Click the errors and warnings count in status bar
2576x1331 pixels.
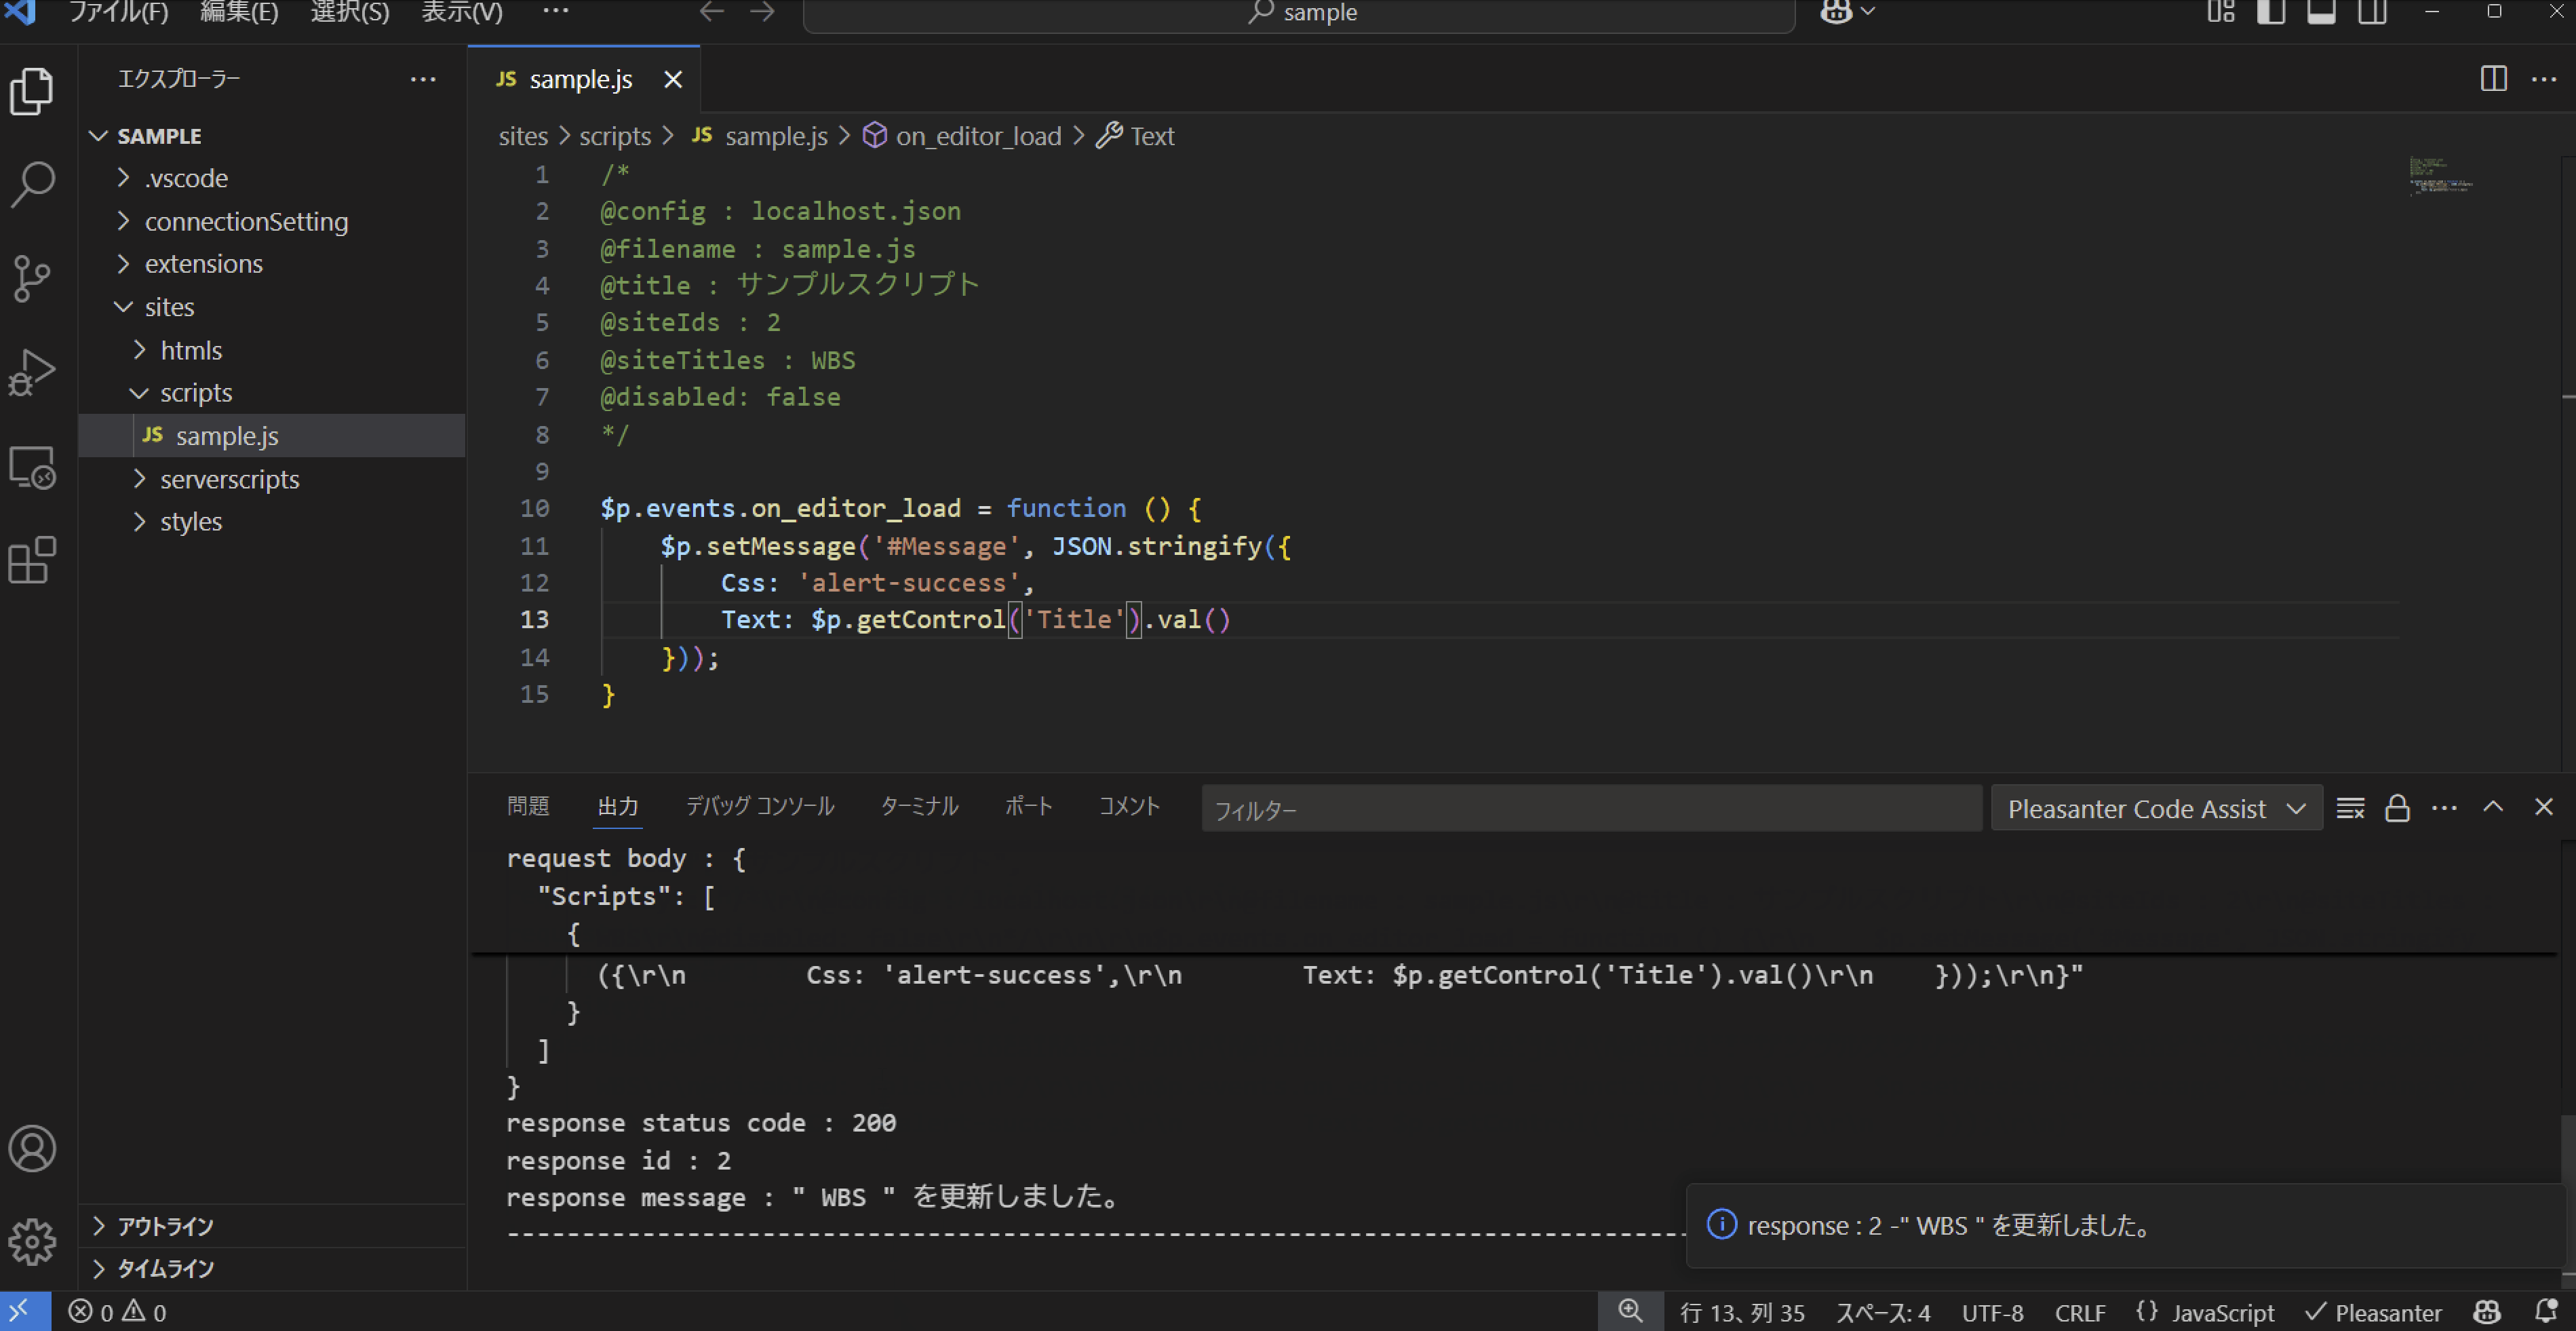(x=117, y=1311)
